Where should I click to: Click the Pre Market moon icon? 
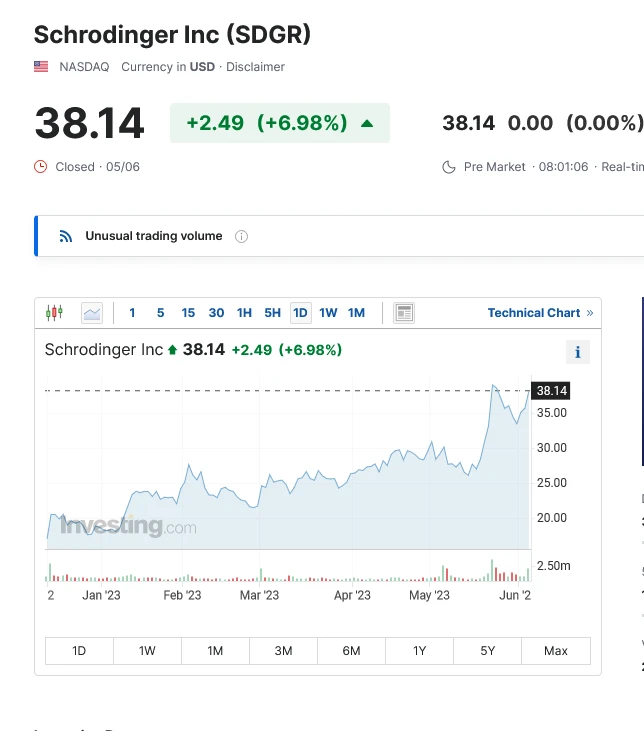coord(449,167)
